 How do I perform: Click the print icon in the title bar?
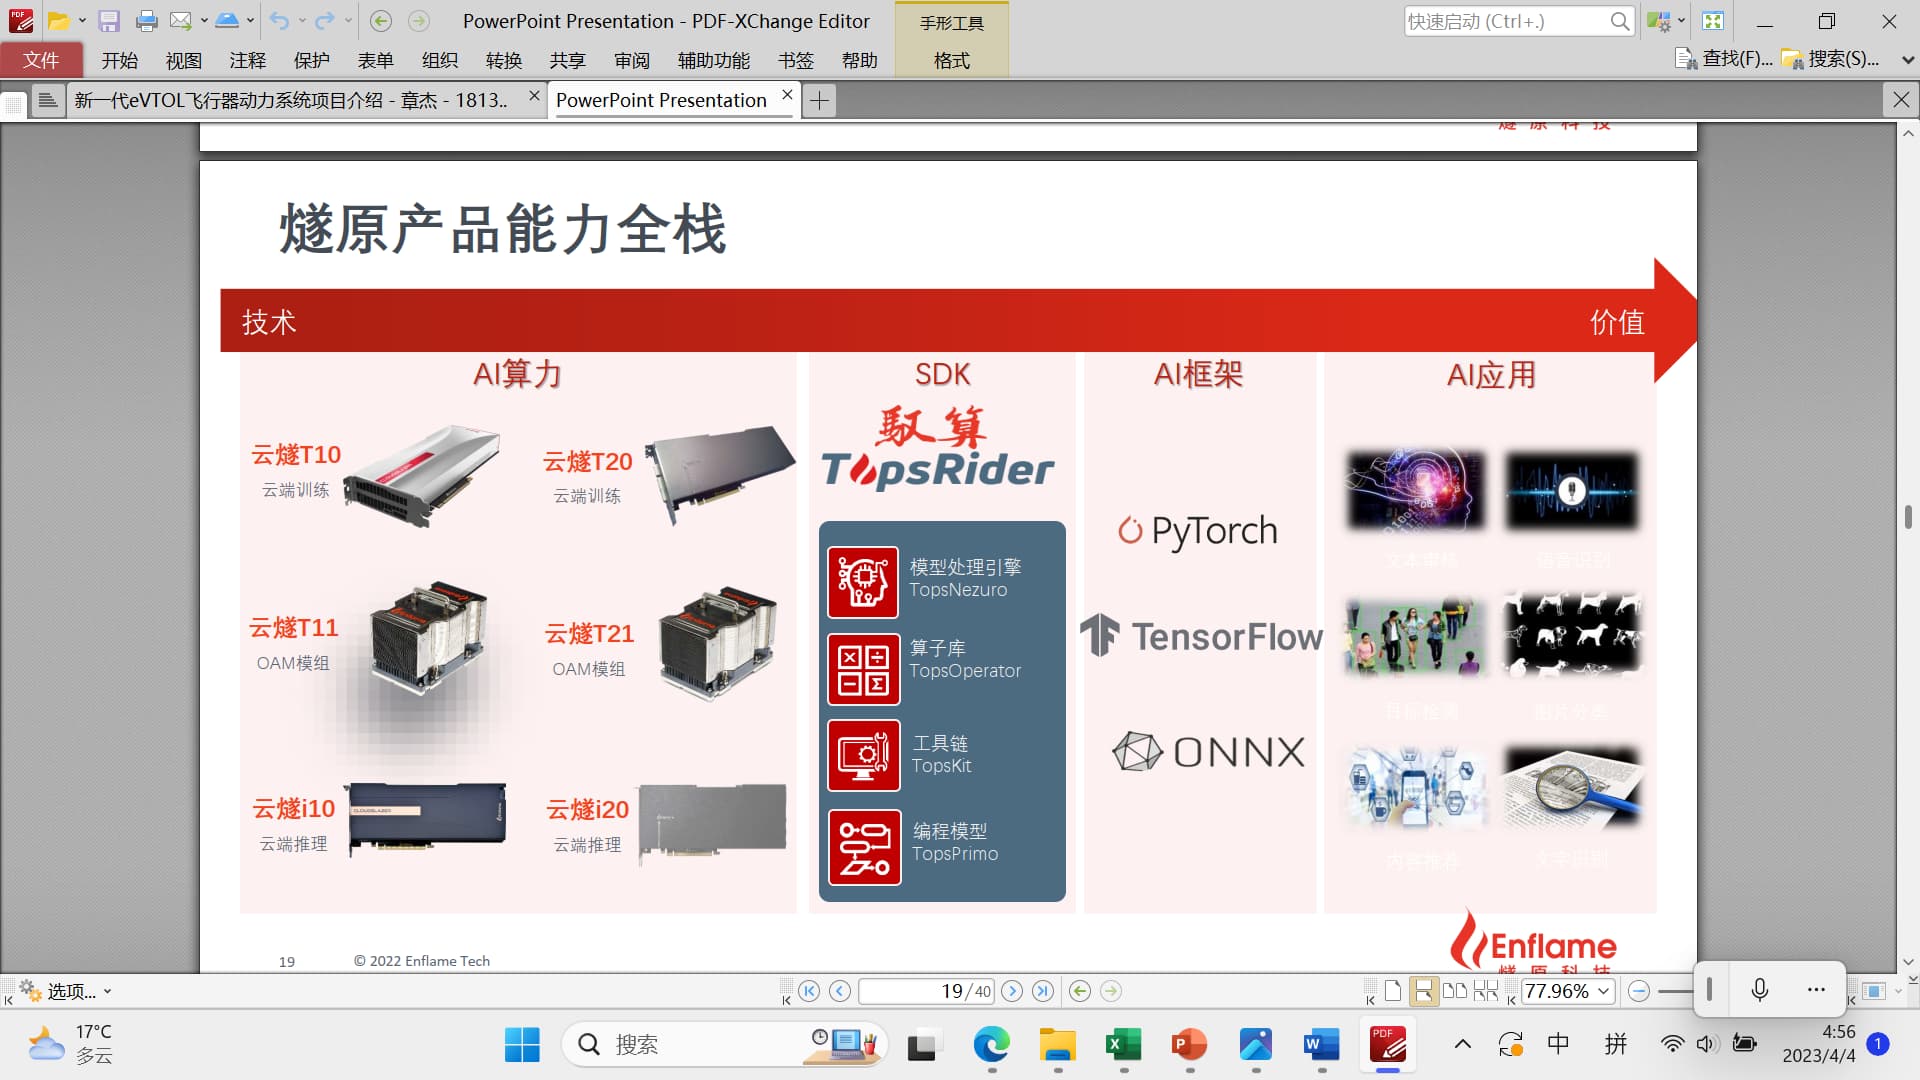(x=146, y=21)
